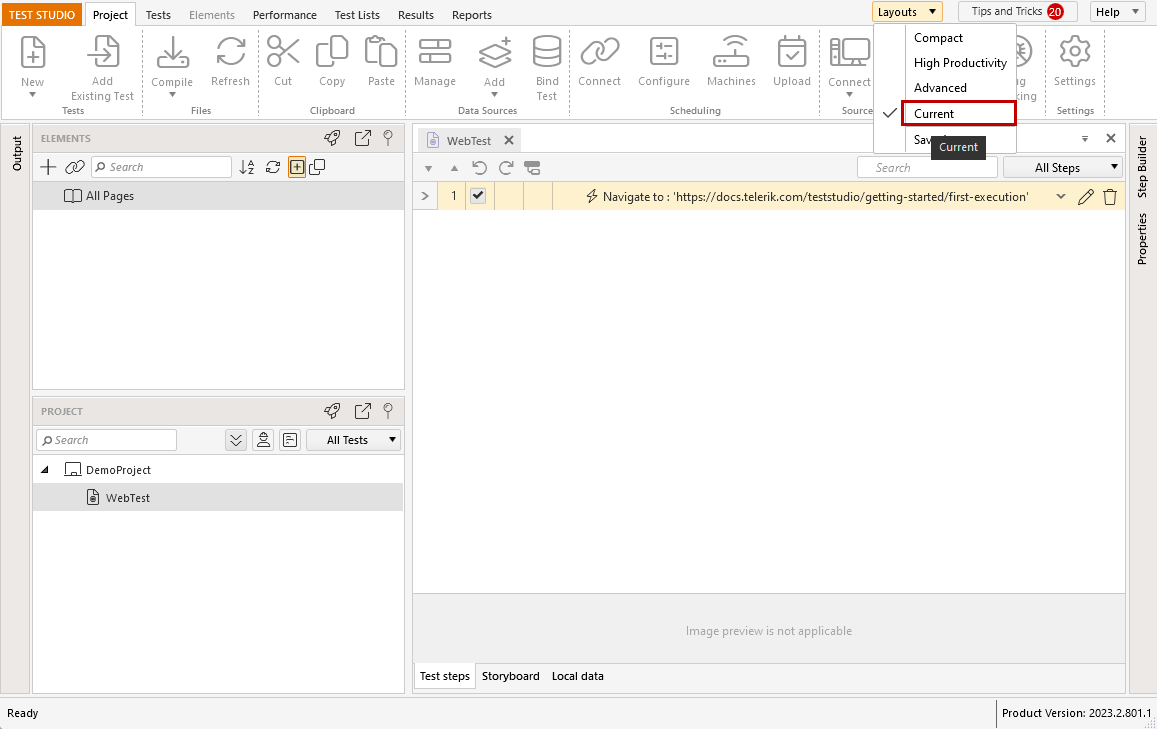
Task: Click the Upload icon
Action: [x=792, y=52]
